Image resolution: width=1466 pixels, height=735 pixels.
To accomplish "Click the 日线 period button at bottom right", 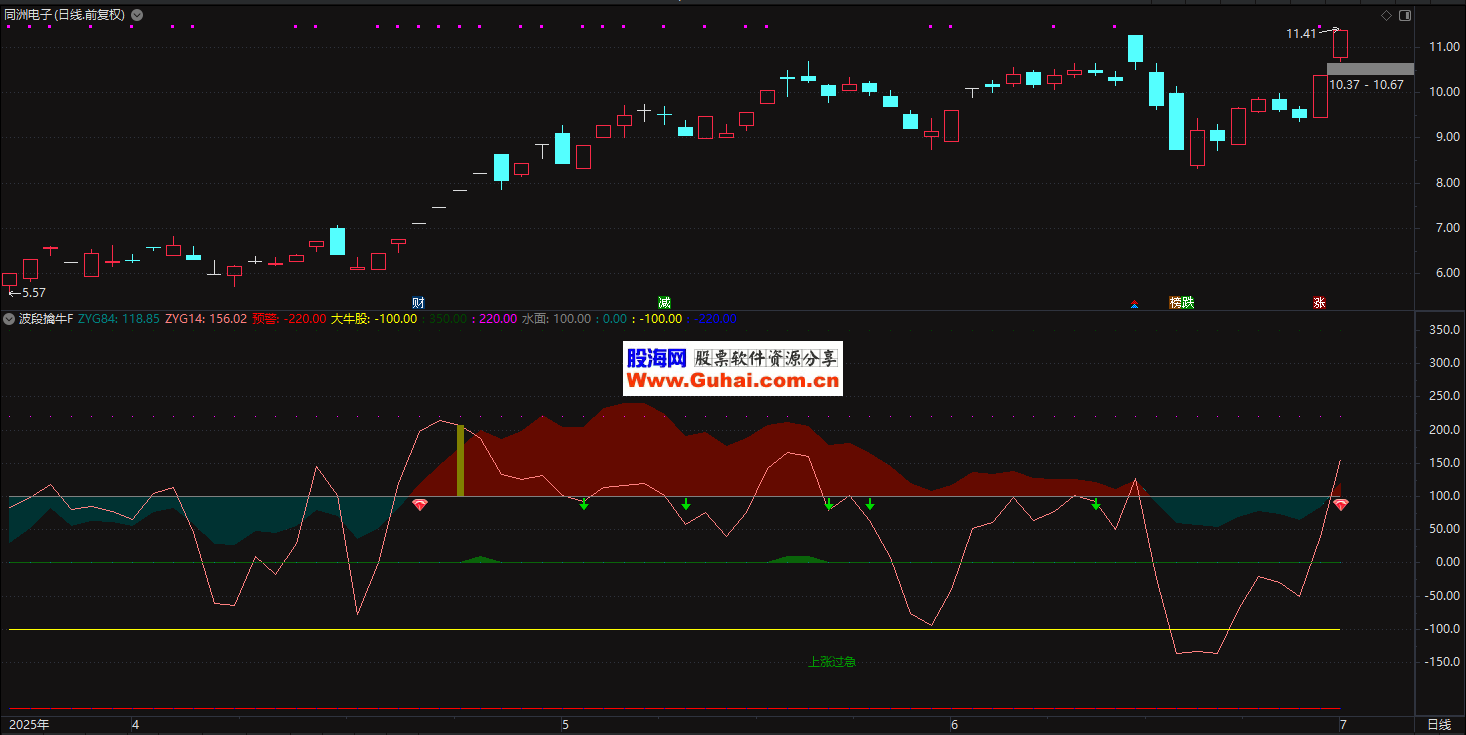I will (x=1439, y=725).
